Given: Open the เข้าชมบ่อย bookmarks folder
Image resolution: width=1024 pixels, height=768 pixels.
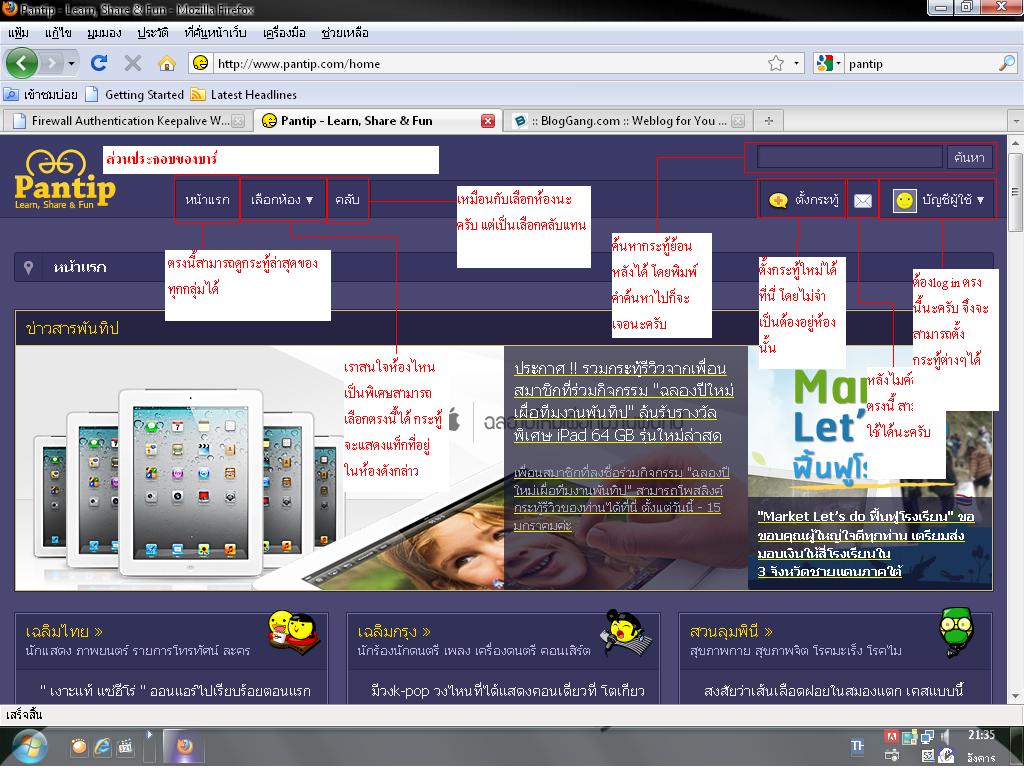Looking at the screenshot, I should pos(40,95).
